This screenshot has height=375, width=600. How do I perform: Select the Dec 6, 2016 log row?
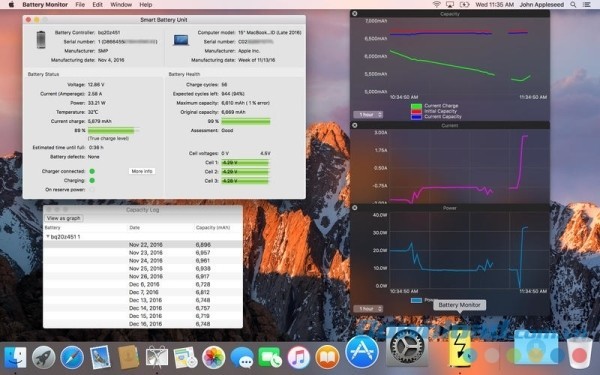click(x=143, y=284)
